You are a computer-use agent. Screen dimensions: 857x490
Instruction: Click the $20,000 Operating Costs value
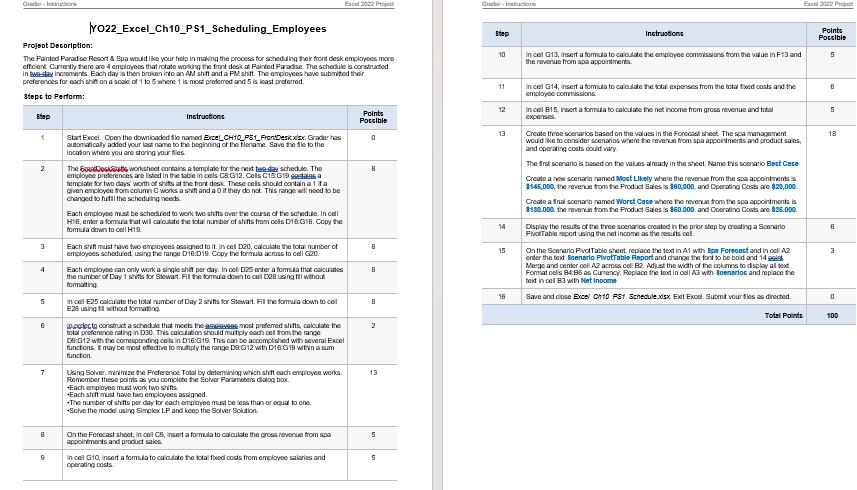[784, 187]
